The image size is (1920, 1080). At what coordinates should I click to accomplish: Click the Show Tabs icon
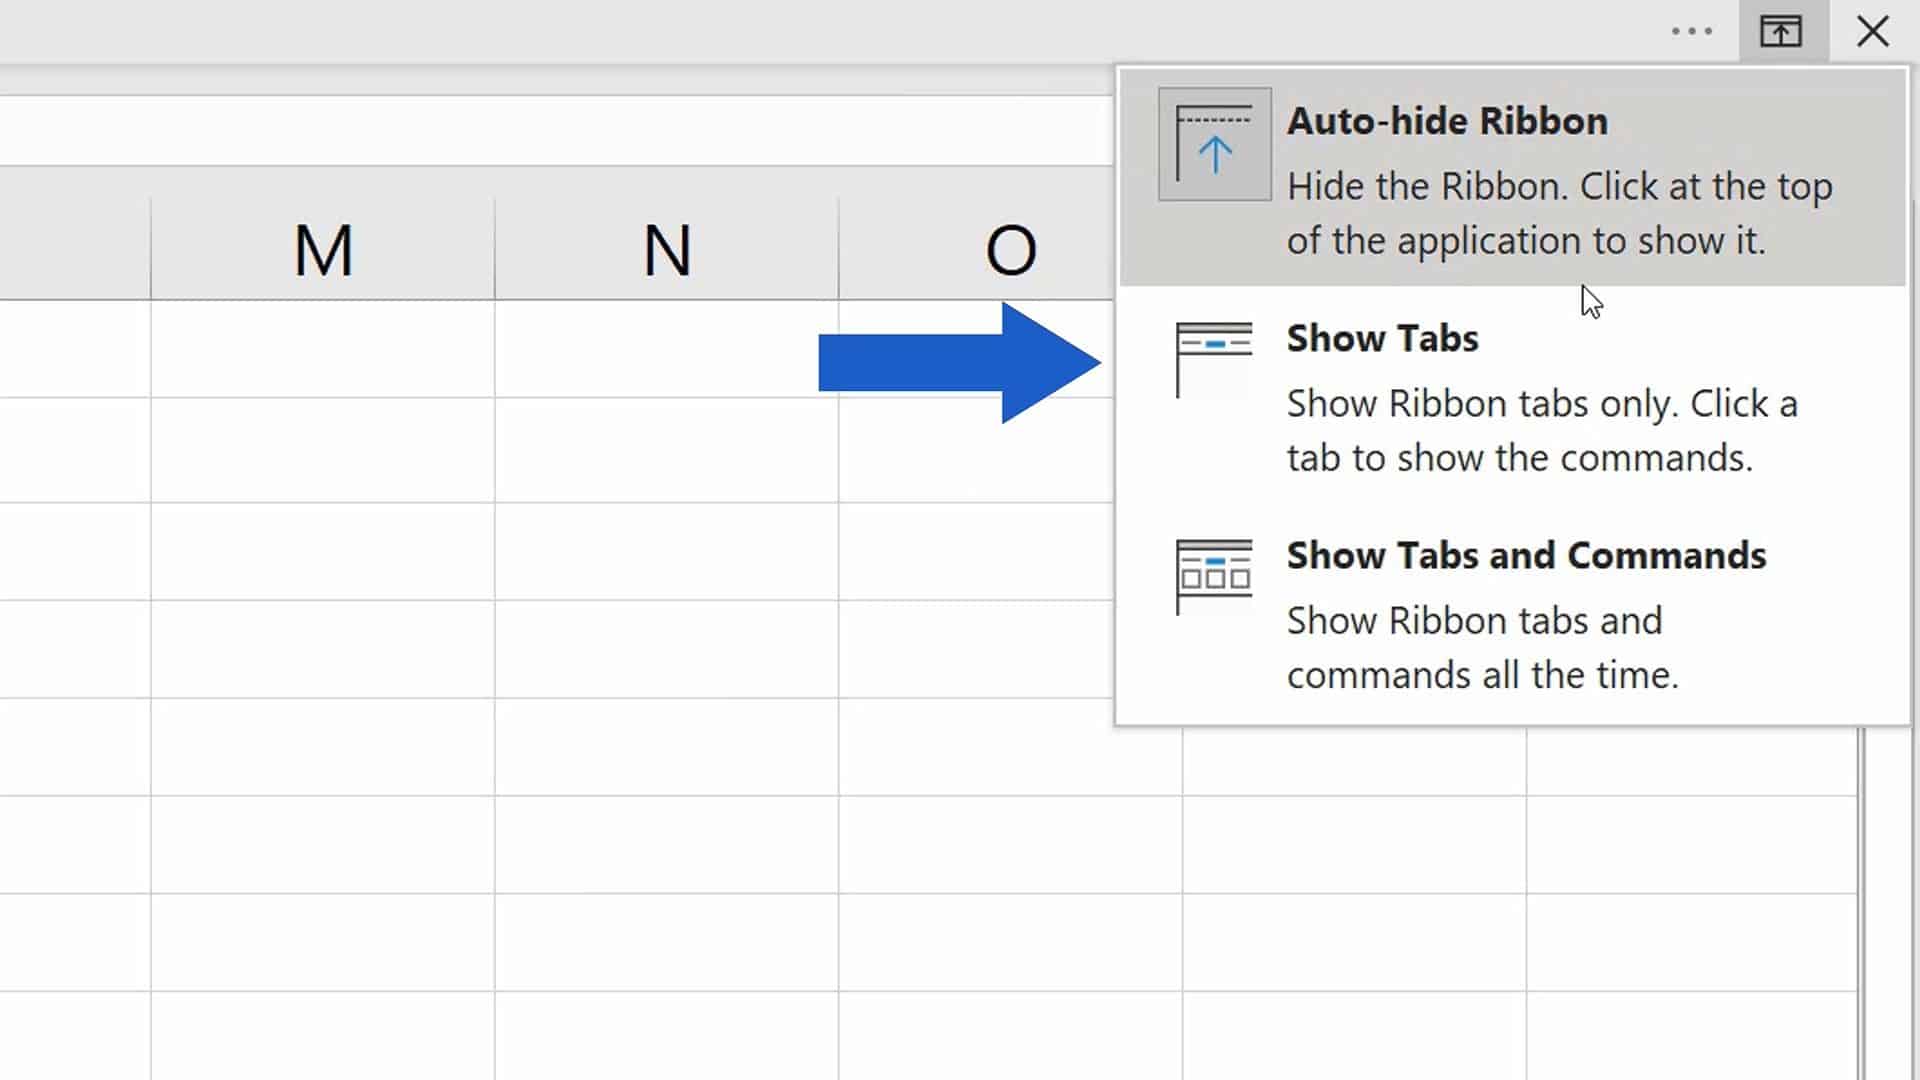point(1213,357)
